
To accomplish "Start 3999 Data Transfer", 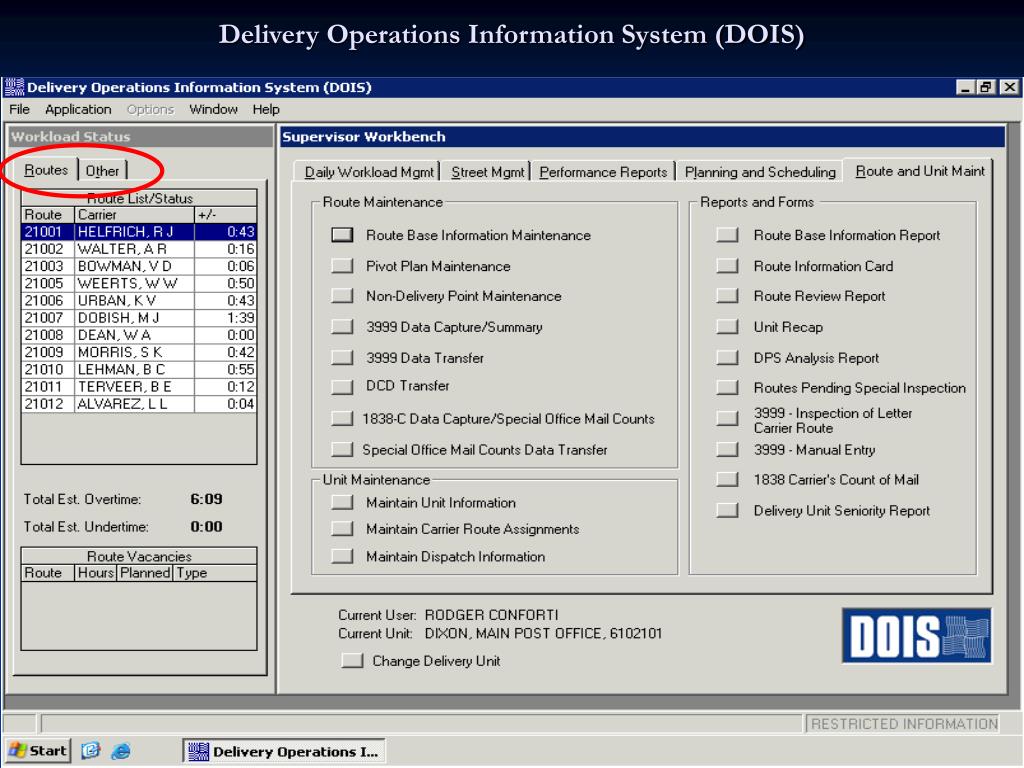I will point(342,357).
